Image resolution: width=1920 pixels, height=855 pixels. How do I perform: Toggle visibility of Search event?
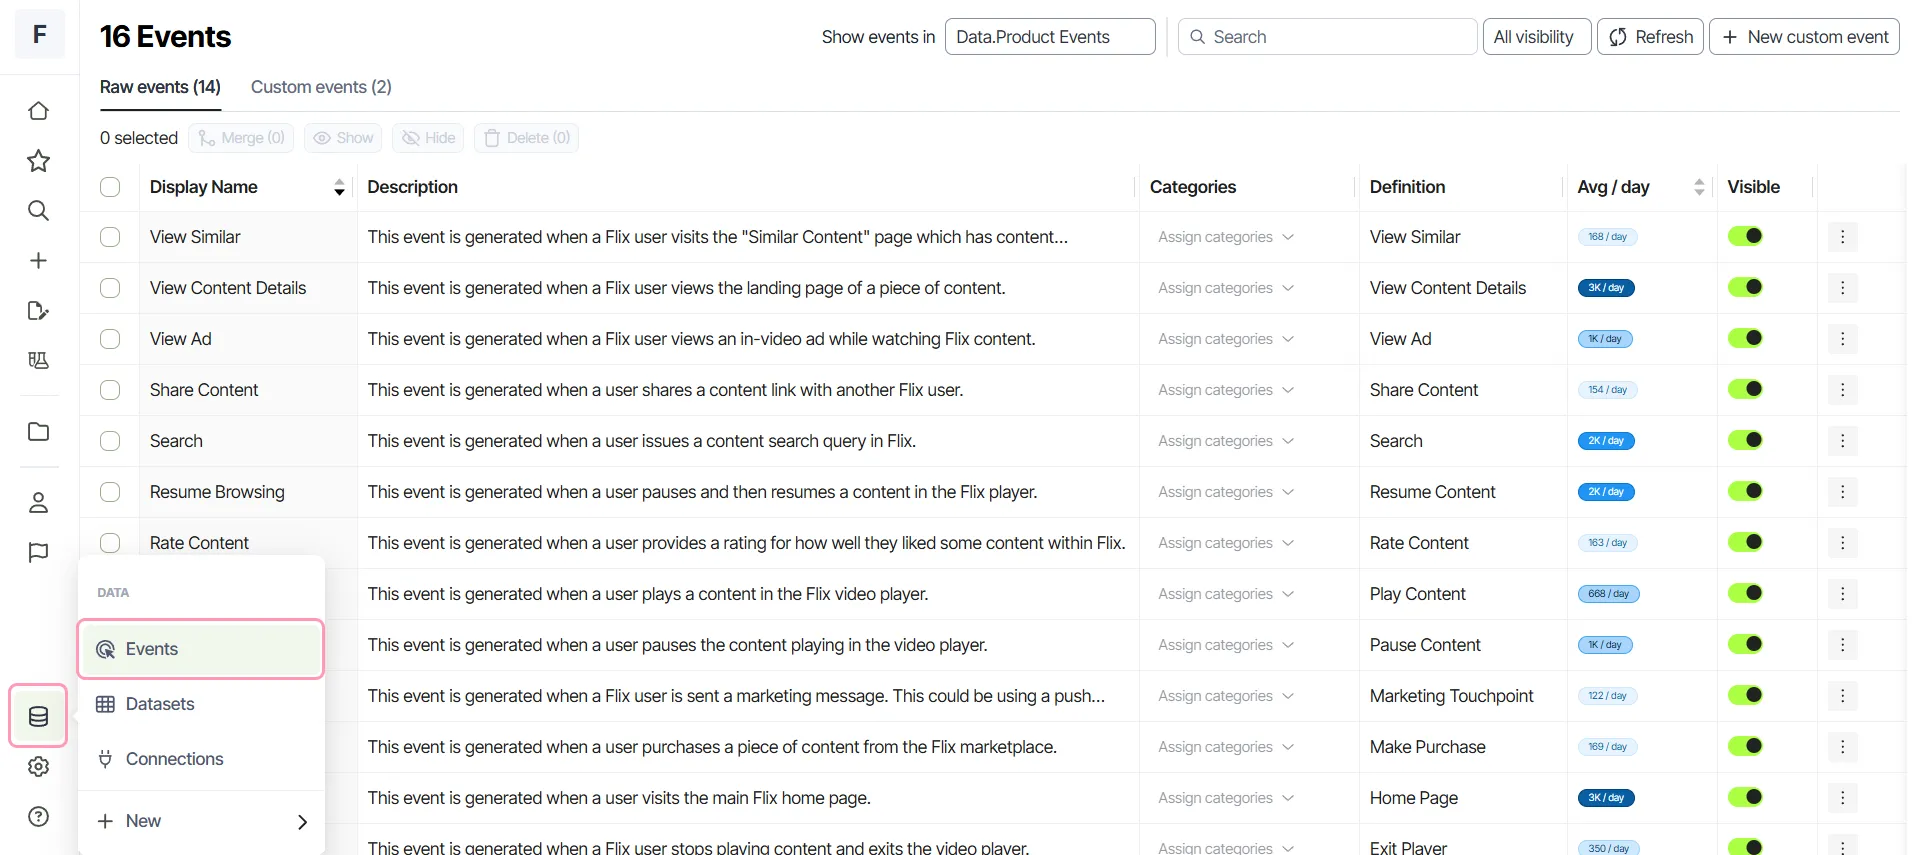tap(1745, 440)
